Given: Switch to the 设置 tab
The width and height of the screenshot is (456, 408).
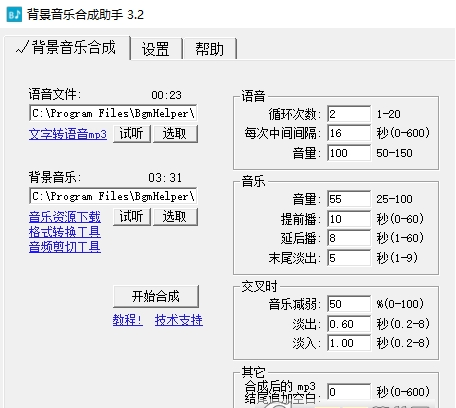Looking at the screenshot, I should click(156, 49).
